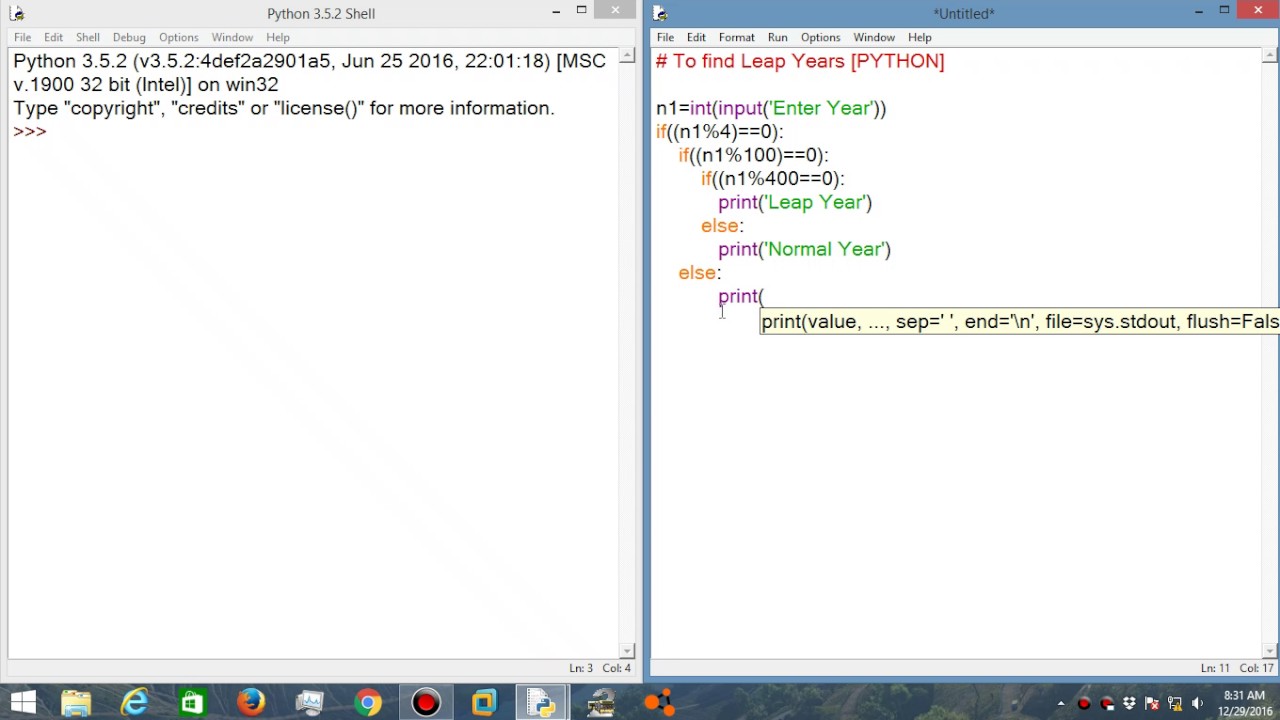1280x720 pixels.
Task: Launch Google Chrome from the taskbar
Action: click(x=368, y=703)
